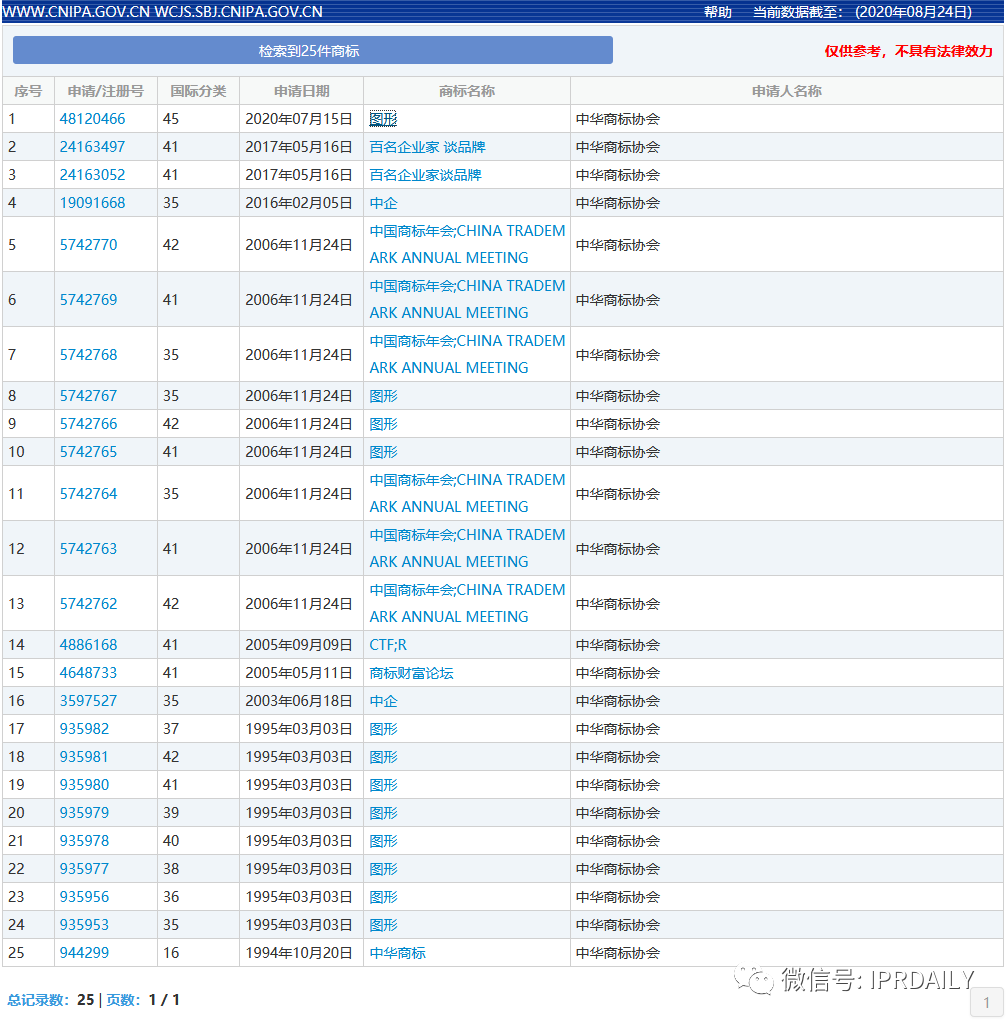This screenshot has width=1006, height=1024.
Task: Click date 1994年10月20日
Action: [x=299, y=953]
